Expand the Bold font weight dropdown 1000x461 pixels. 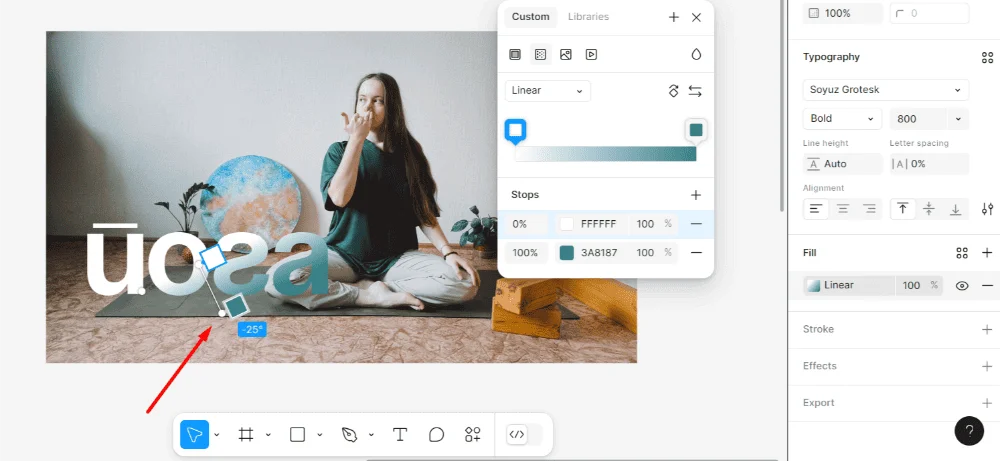pyautogui.click(x=841, y=119)
